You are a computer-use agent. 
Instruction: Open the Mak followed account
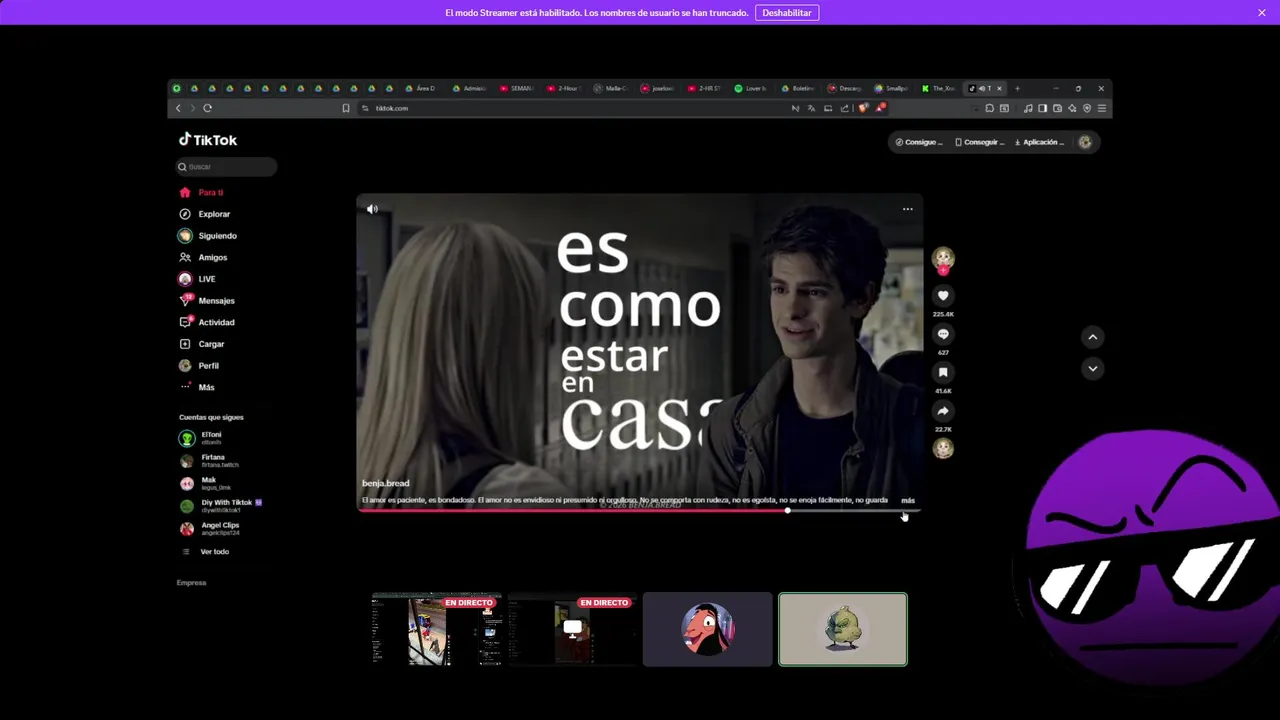click(x=205, y=483)
